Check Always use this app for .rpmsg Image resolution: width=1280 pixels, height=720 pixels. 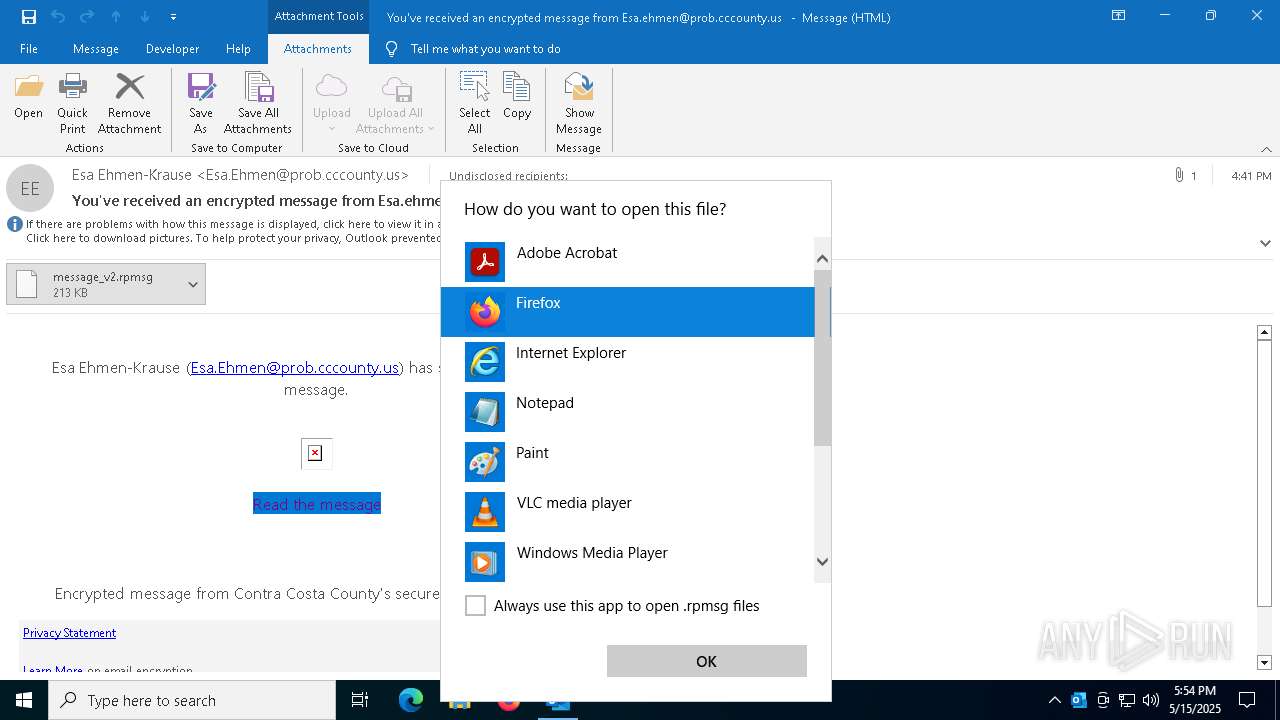(475, 606)
